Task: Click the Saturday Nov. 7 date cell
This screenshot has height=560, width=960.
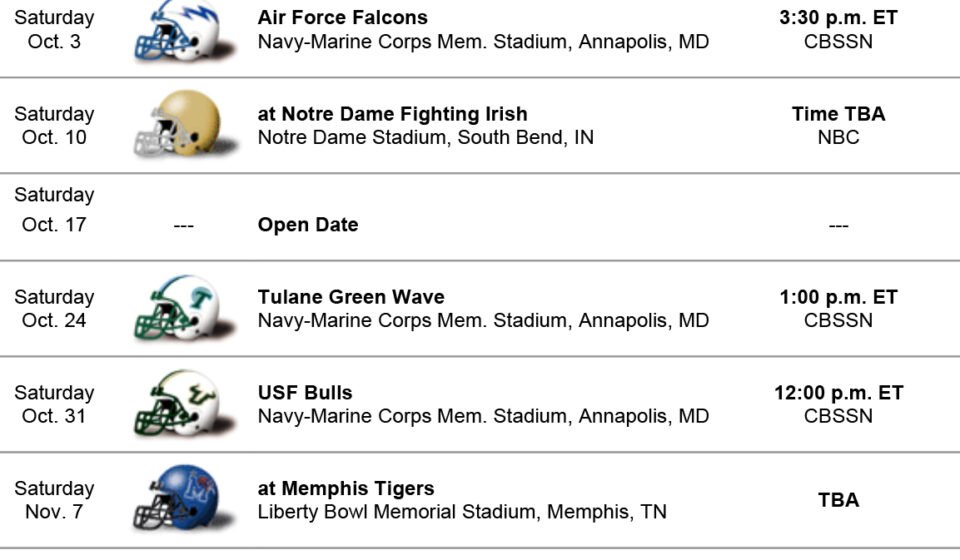Action: point(54,500)
